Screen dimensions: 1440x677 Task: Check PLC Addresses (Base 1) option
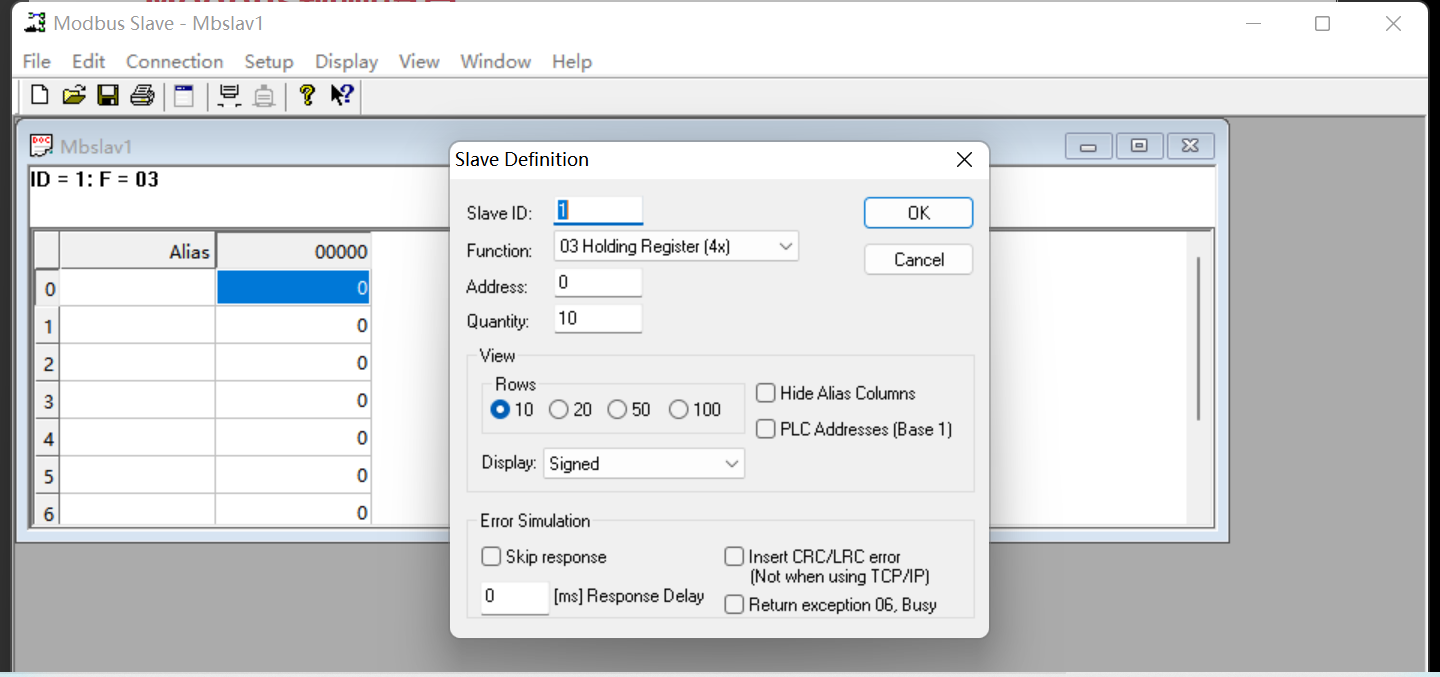tap(766, 429)
